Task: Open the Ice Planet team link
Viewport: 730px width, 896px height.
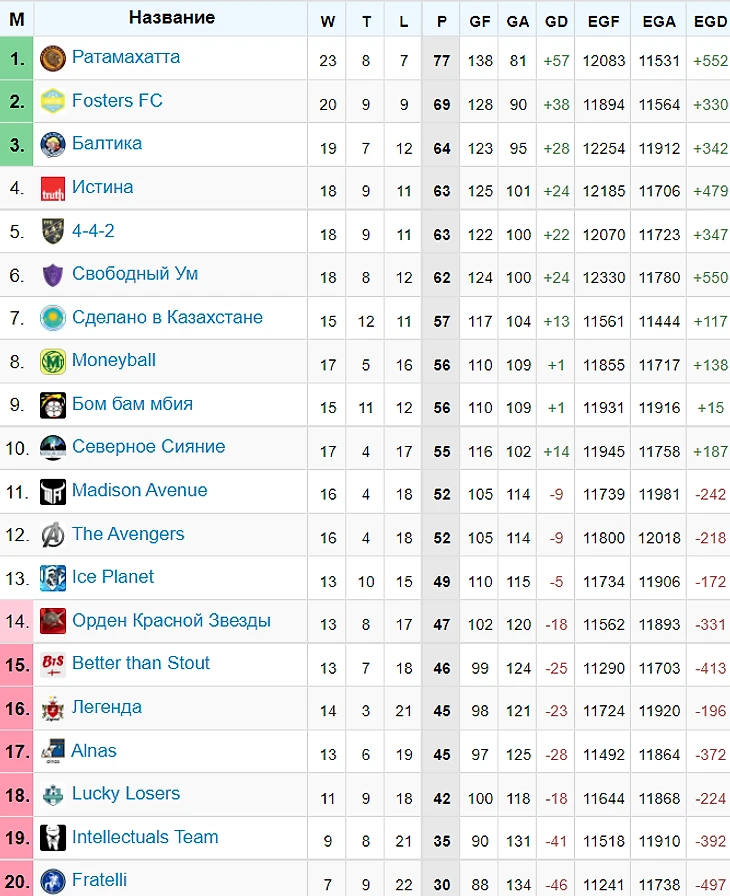Action: tap(113, 577)
